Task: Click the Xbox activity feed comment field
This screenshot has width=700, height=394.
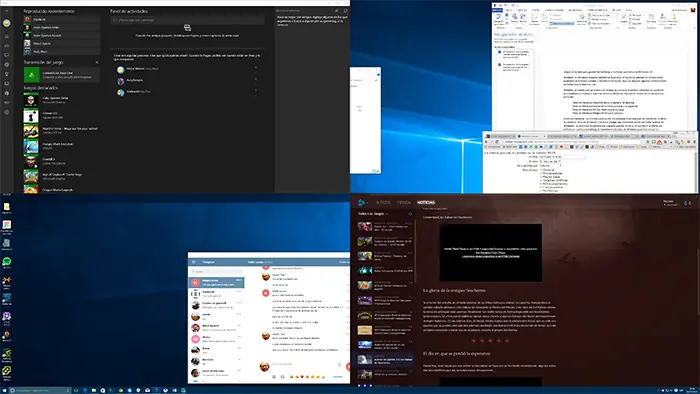Action: point(188,20)
